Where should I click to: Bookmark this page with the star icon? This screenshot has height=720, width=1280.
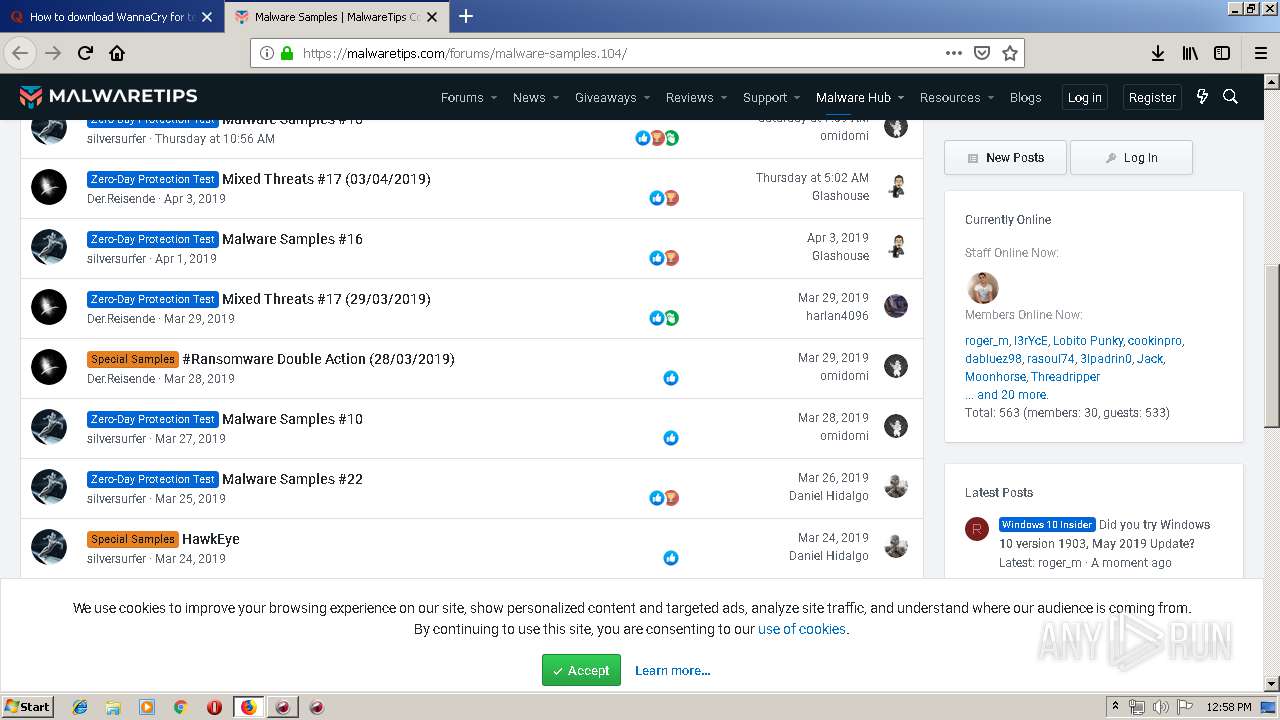pos(1010,53)
